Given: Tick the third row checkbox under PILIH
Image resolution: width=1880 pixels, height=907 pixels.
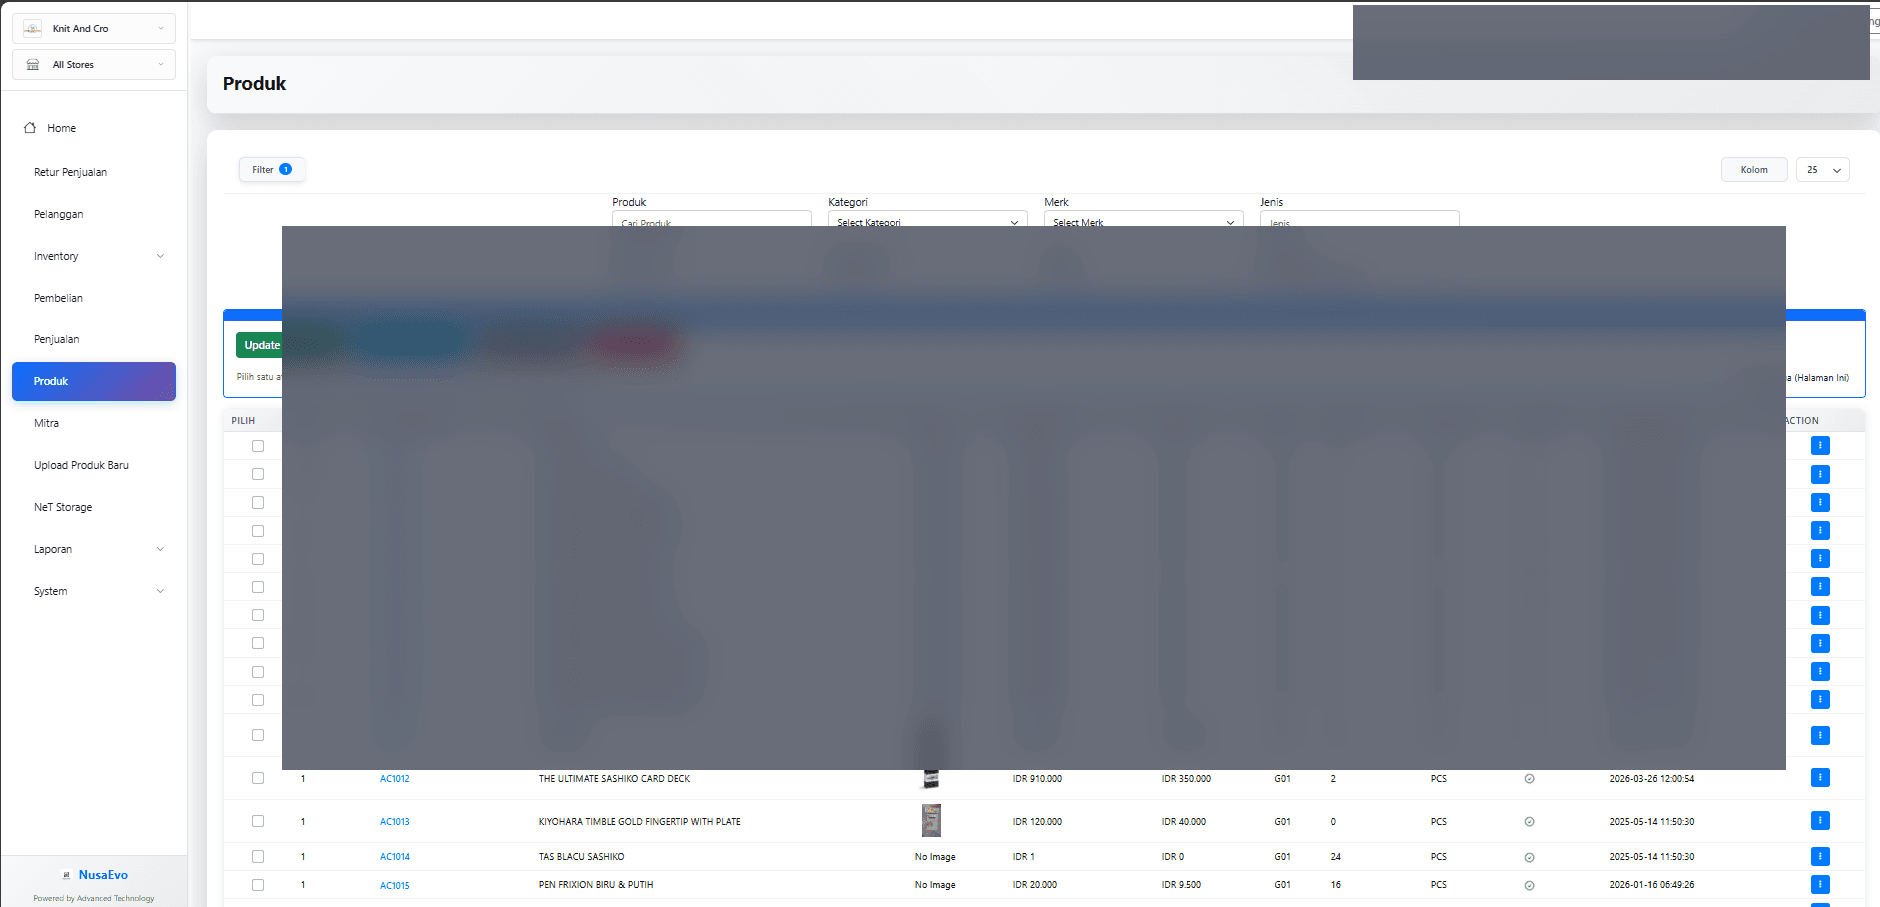Looking at the screenshot, I should (x=258, y=502).
